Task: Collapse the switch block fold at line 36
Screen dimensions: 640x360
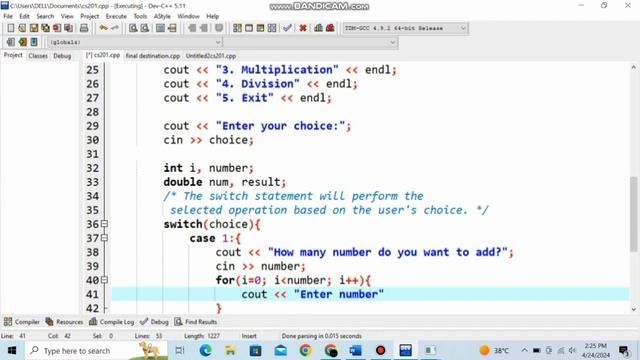Action: tap(104, 224)
